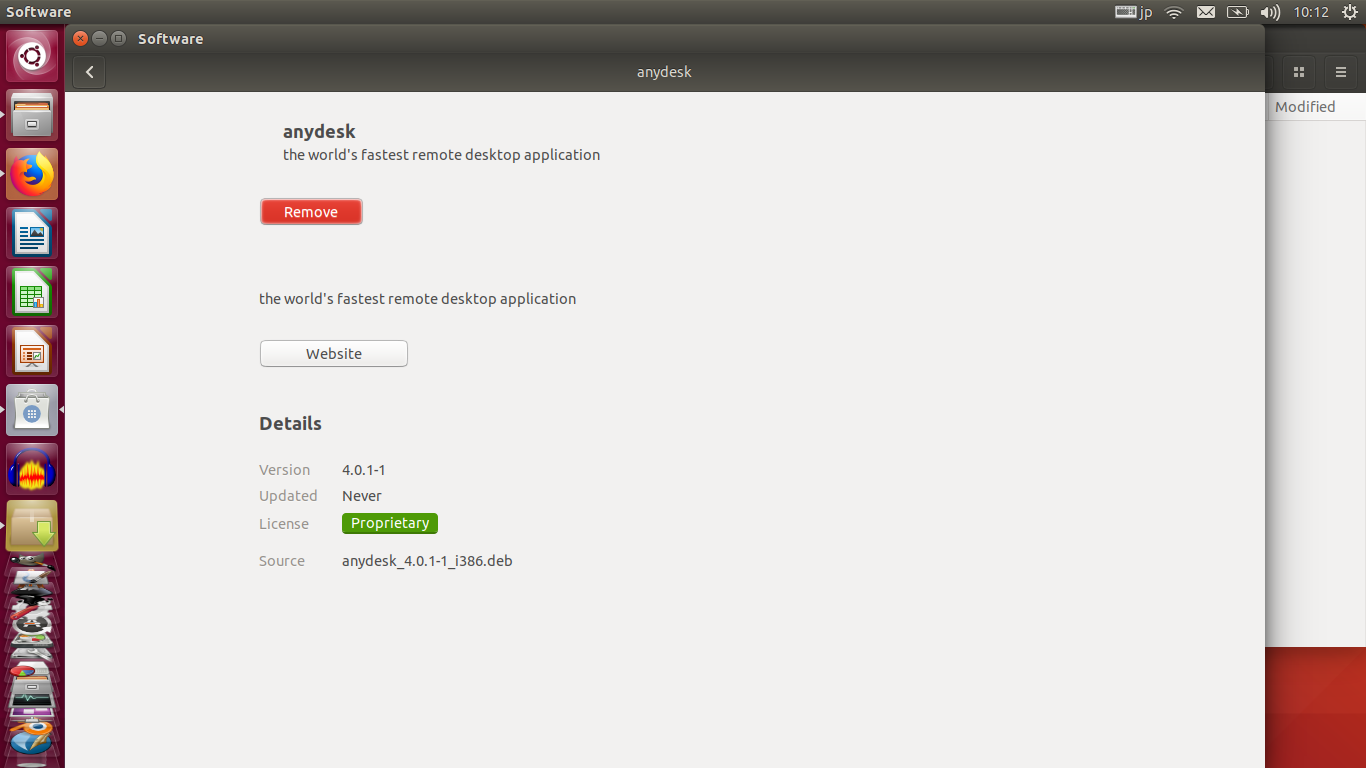Open the power session gear menu
The width and height of the screenshot is (1366, 768).
click(x=1350, y=12)
